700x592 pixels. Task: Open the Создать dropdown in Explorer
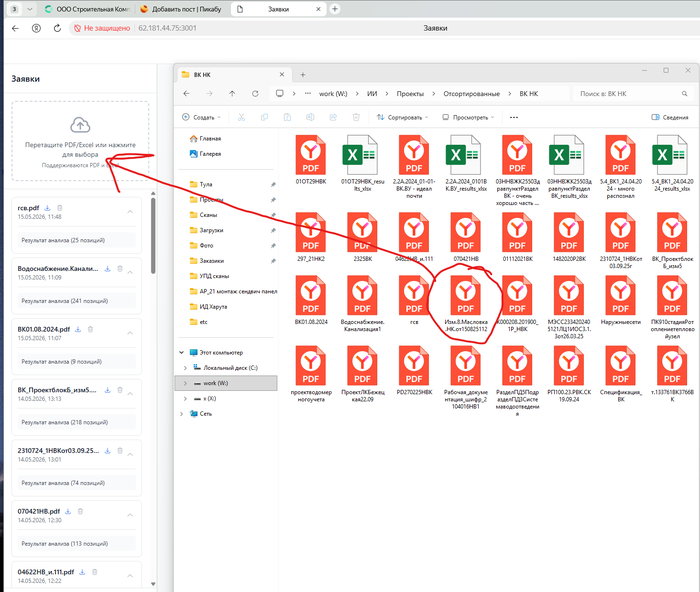(x=202, y=117)
